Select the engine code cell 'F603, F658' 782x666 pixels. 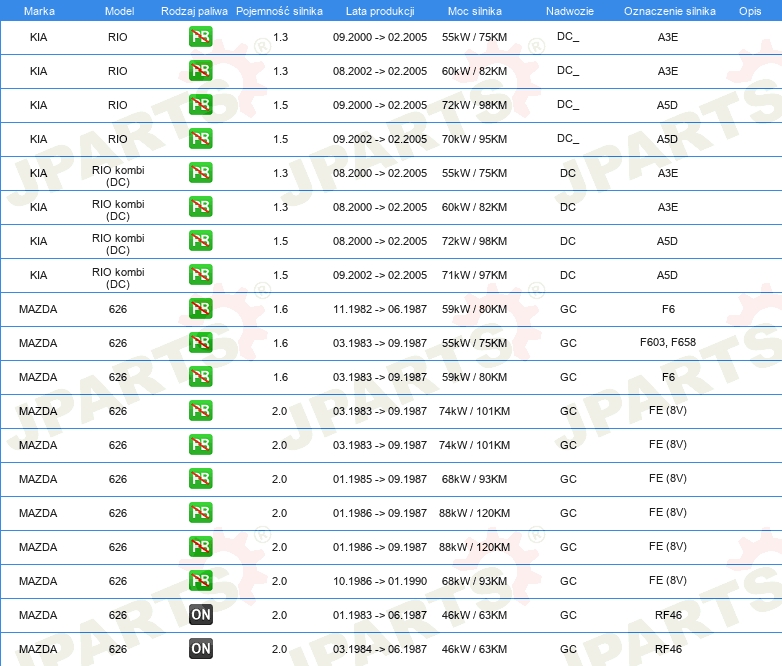tap(668, 342)
